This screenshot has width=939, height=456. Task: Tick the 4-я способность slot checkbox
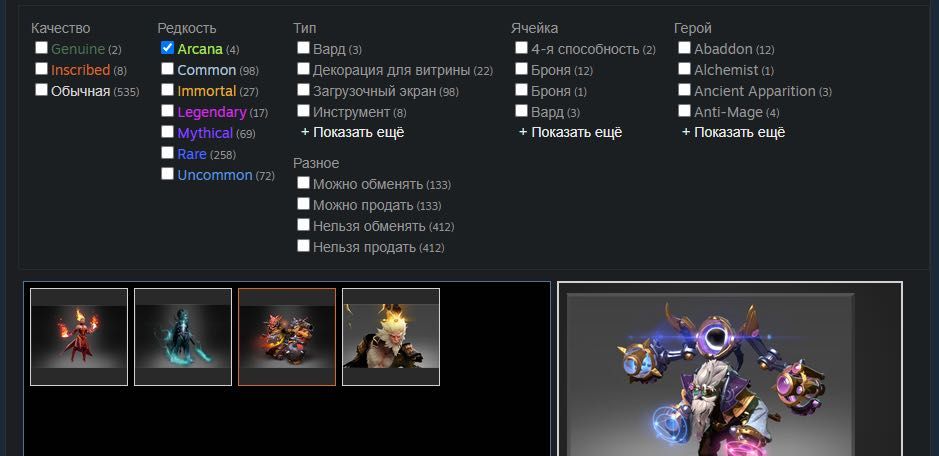pyautogui.click(x=521, y=48)
